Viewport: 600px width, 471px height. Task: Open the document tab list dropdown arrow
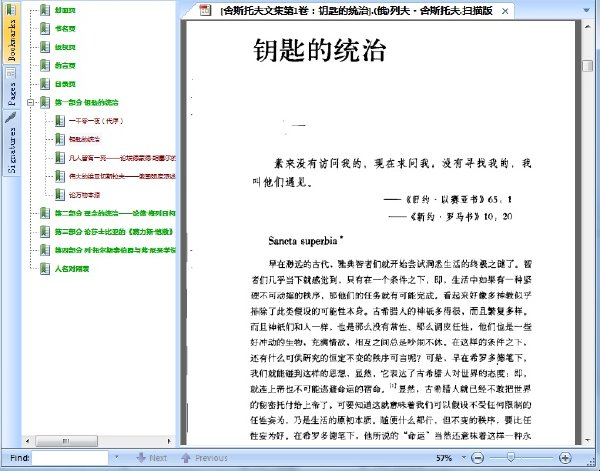586,10
